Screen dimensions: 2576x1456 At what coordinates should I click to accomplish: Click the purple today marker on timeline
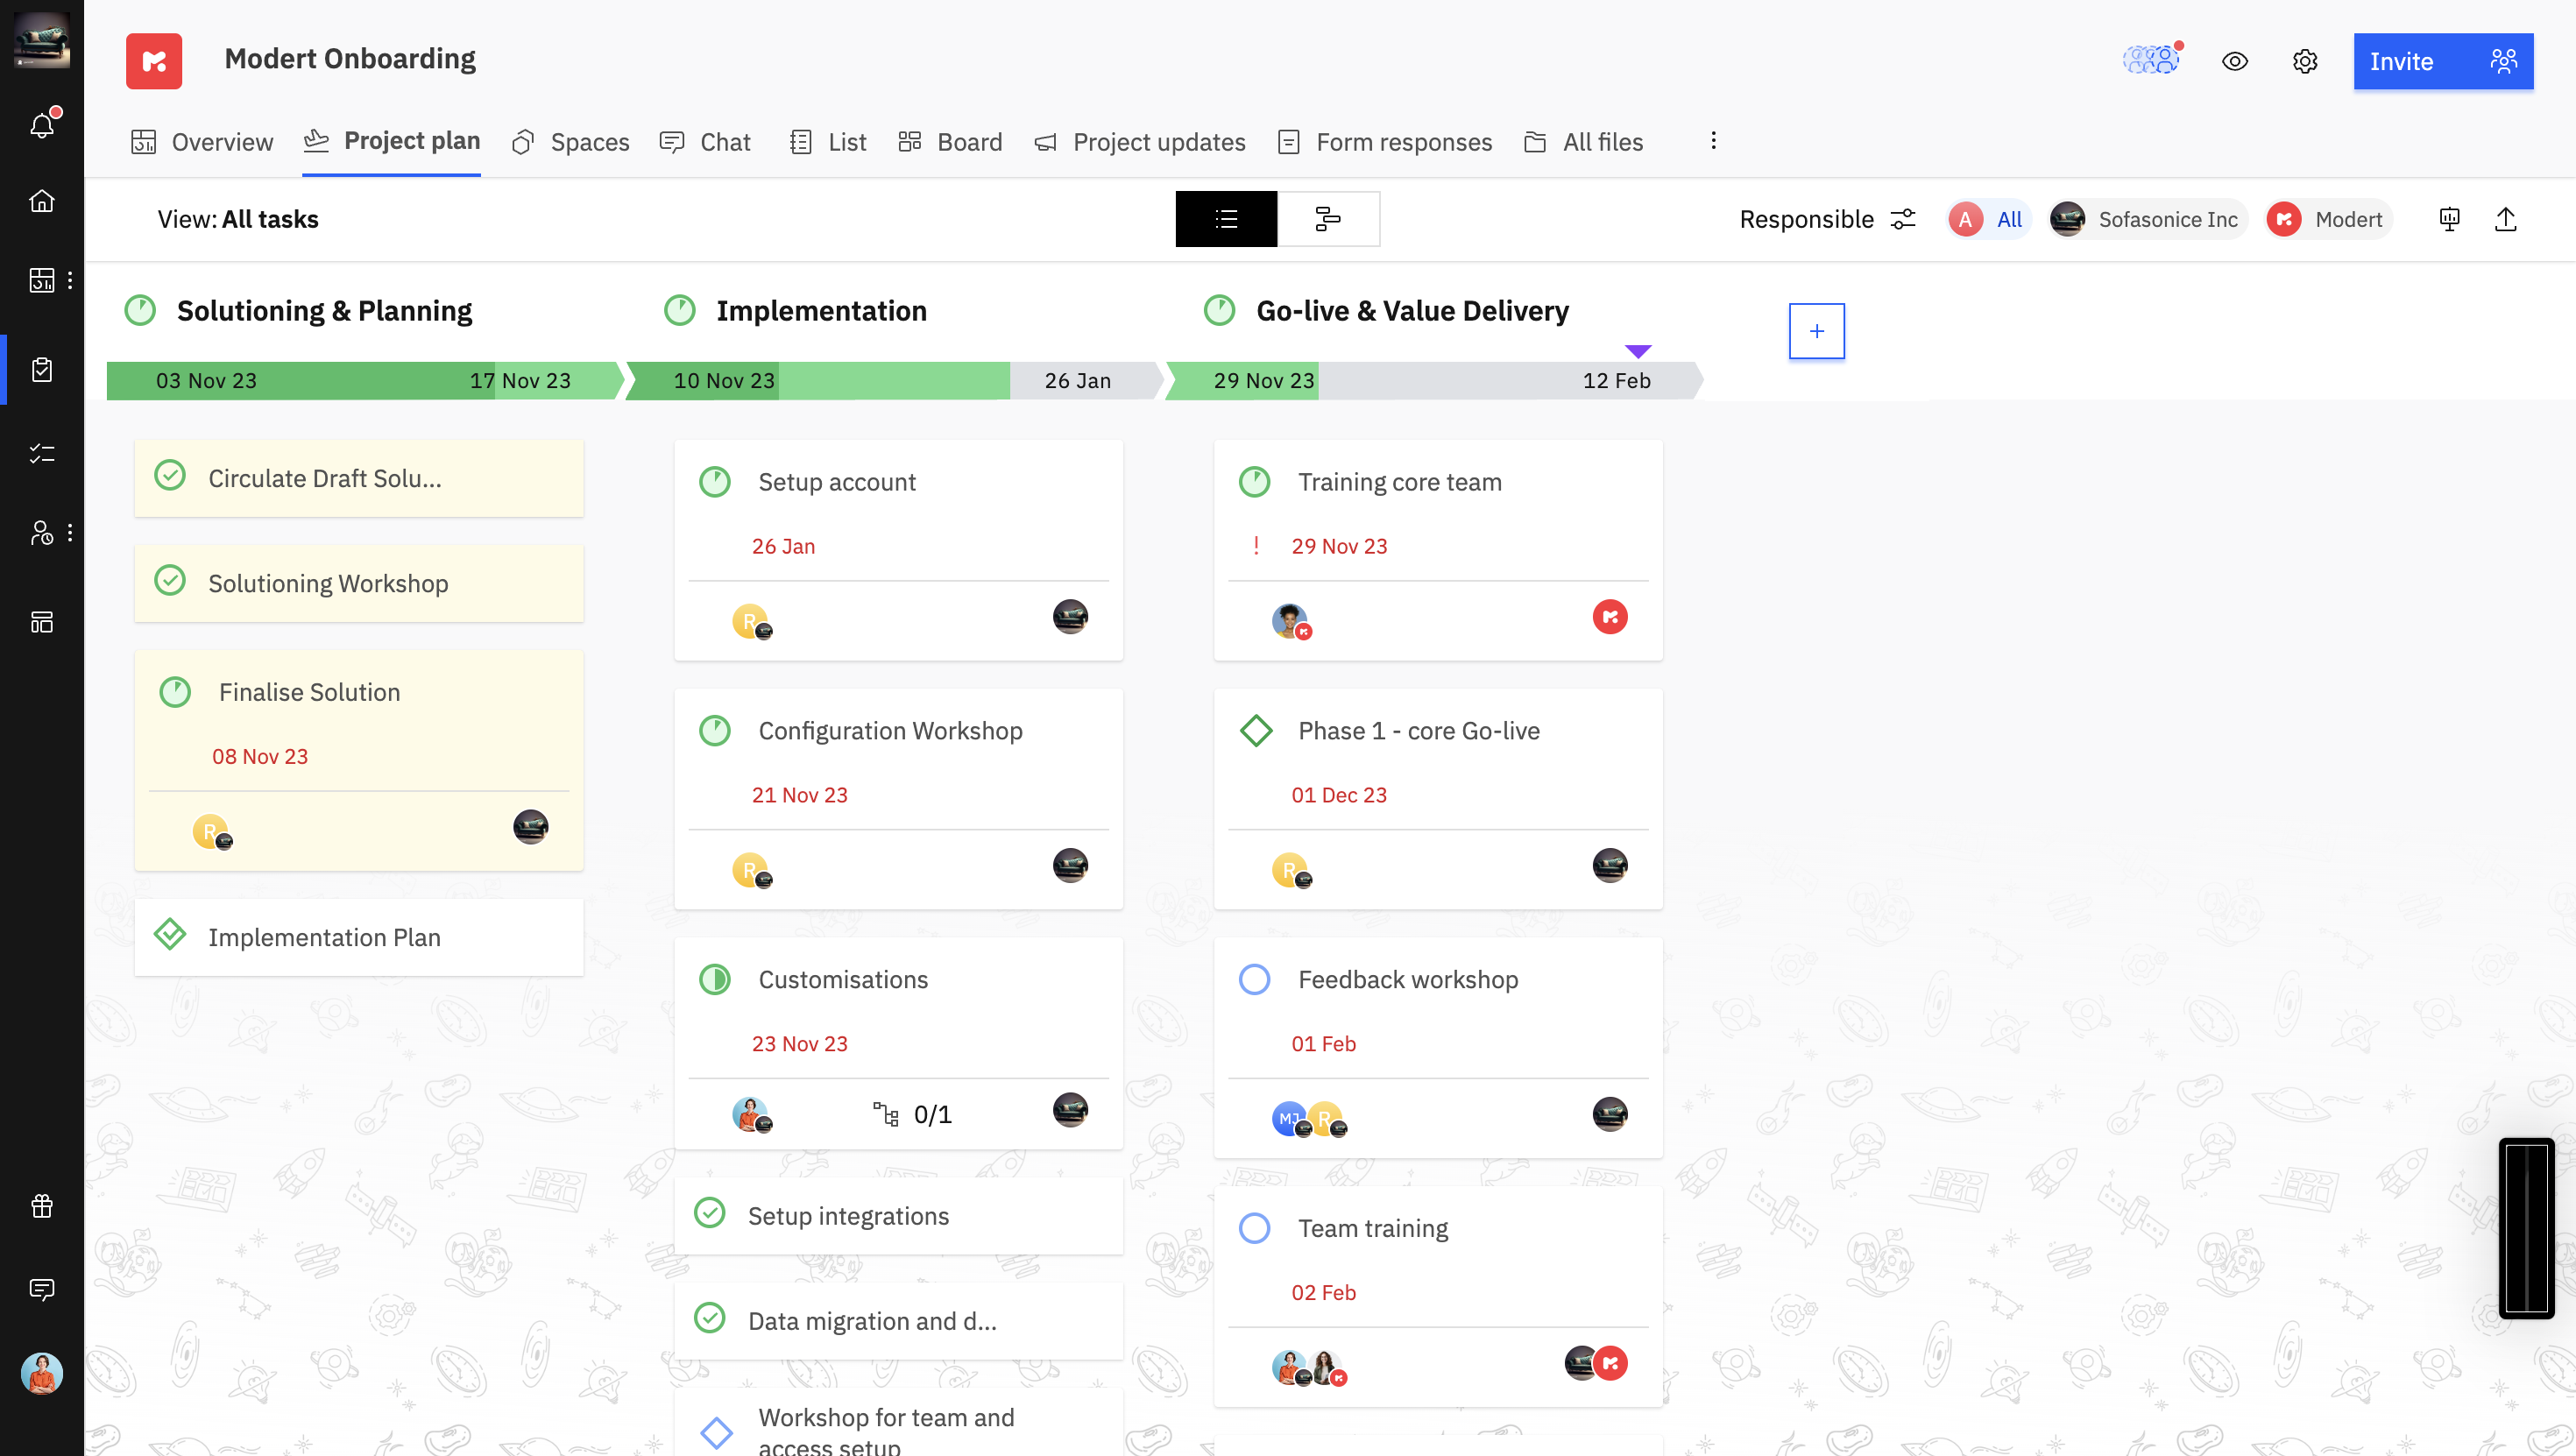click(x=1637, y=351)
